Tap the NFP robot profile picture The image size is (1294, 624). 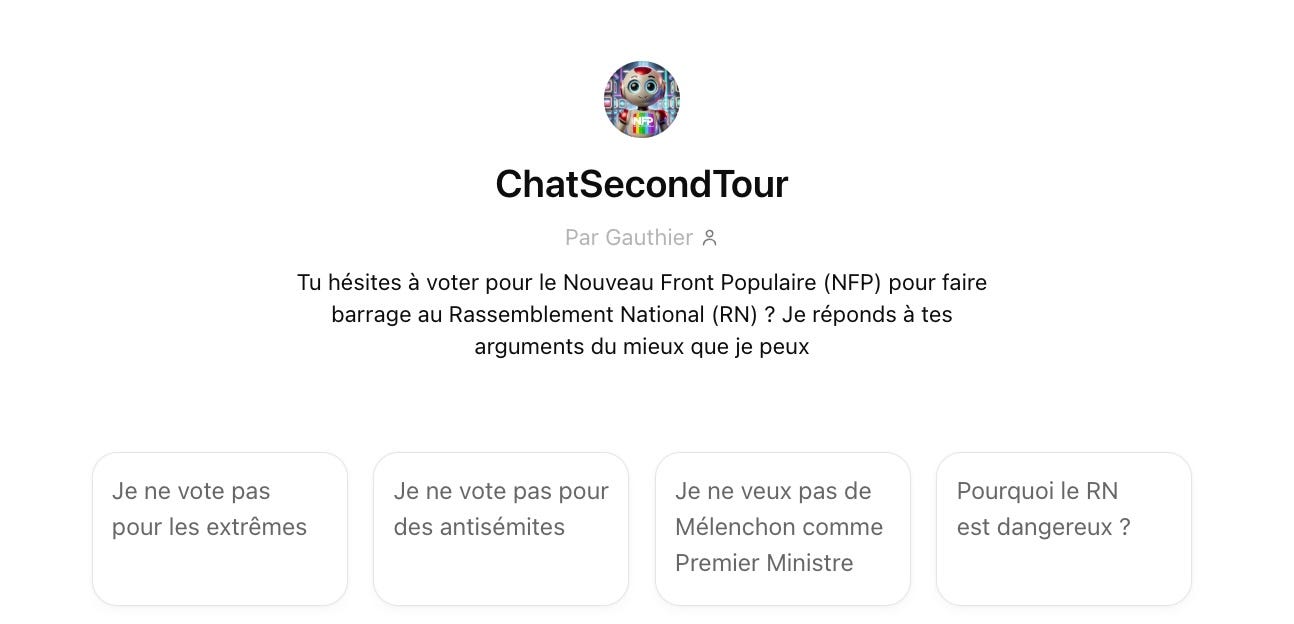click(642, 99)
